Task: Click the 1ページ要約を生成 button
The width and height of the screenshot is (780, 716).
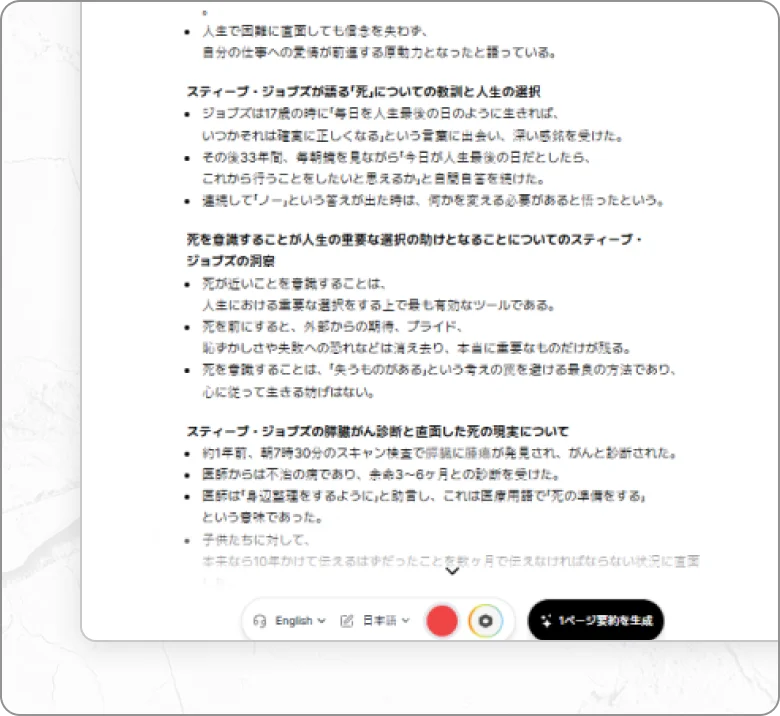Action: tap(595, 620)
